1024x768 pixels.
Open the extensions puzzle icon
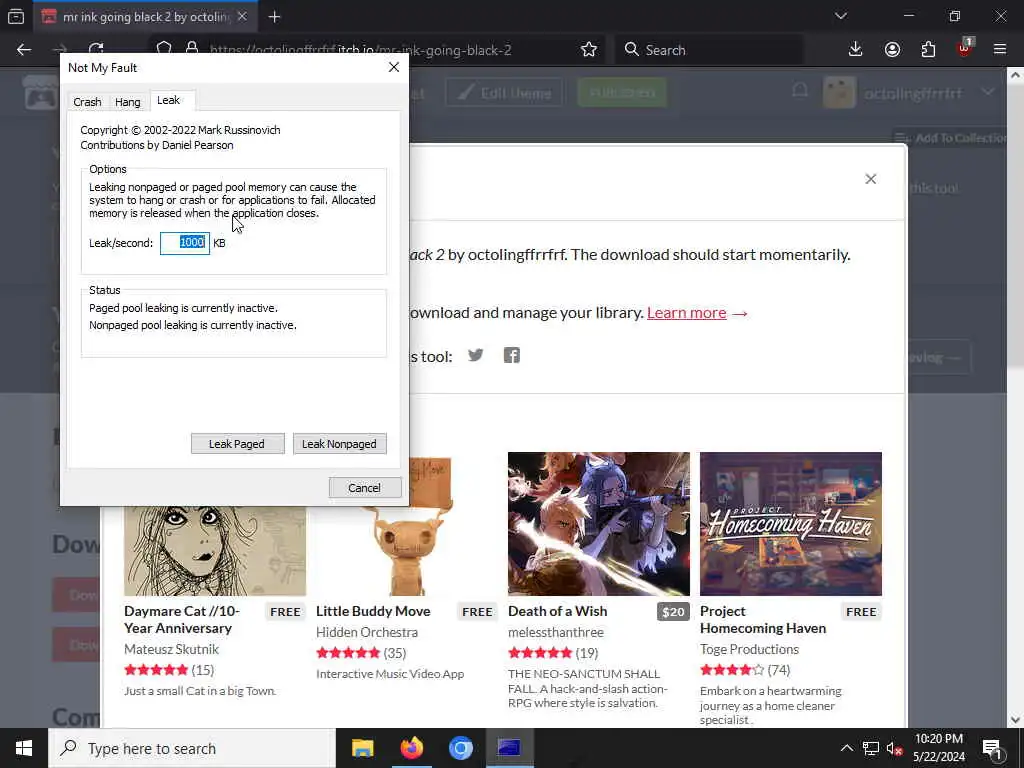928,50
